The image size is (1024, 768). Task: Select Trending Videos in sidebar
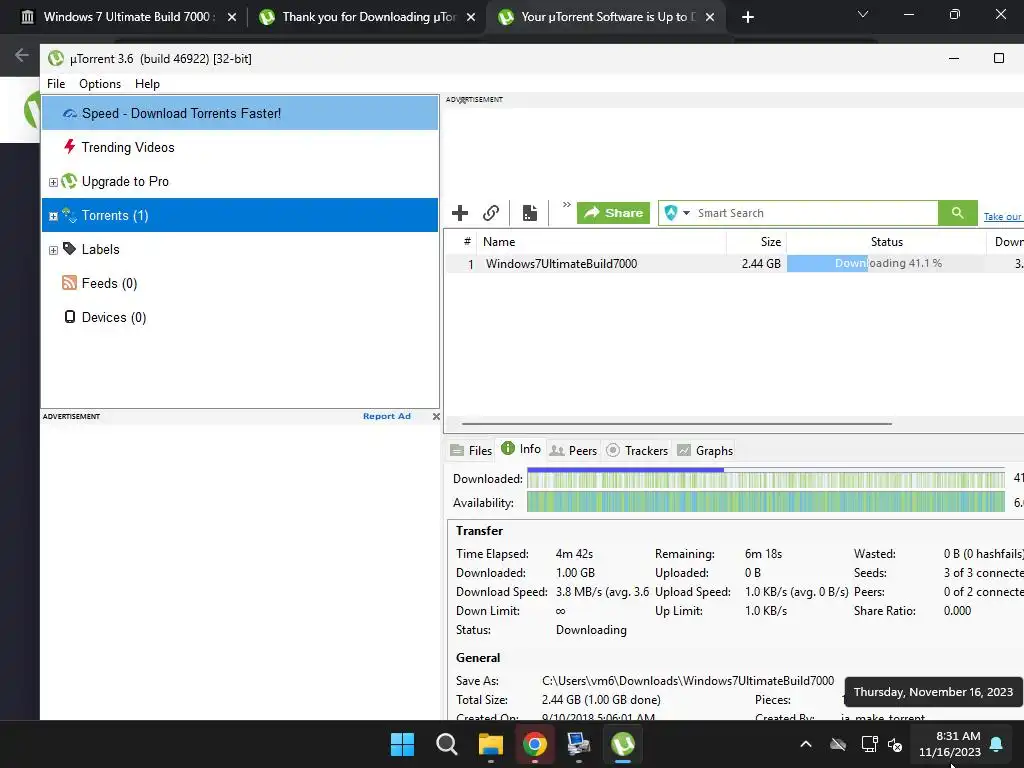(x=240, y=147)
